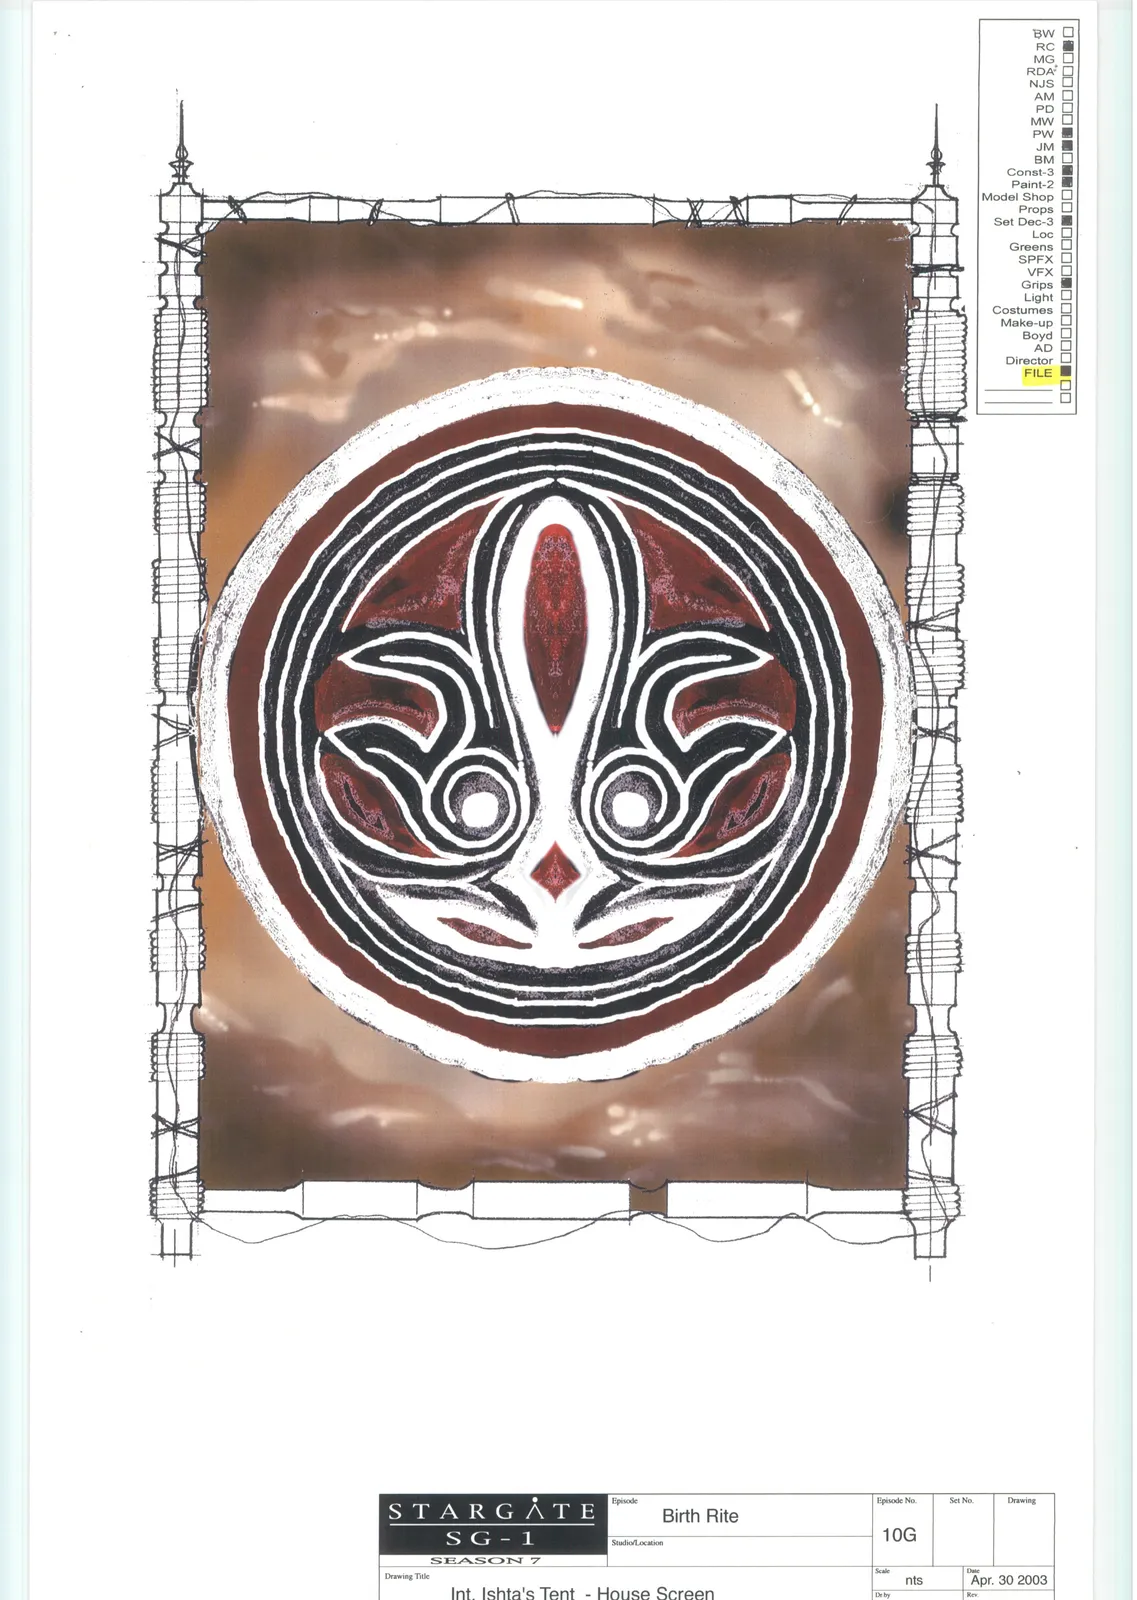1137x1600 pixels.
Task: Click the 'Model Shop' distribution label
Action: tap(1017, 197)
